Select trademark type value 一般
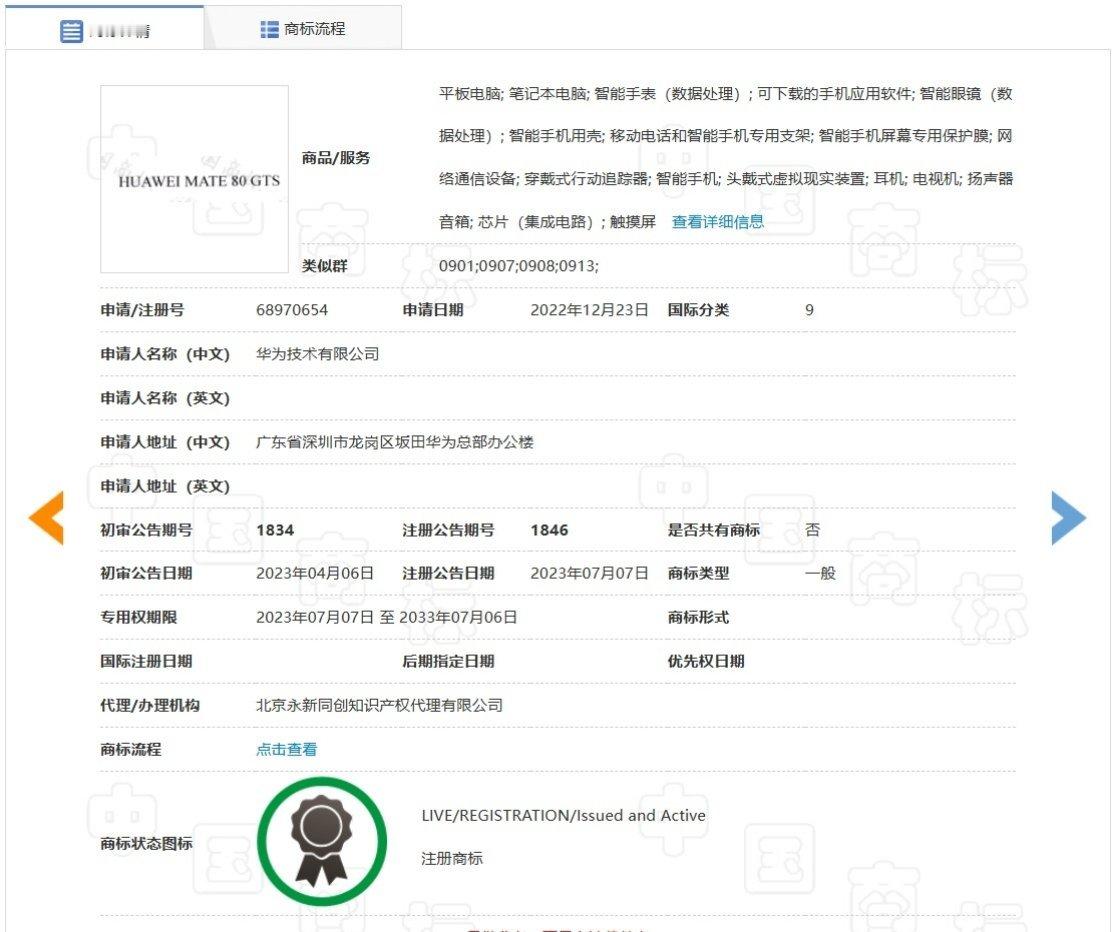Image resolution: width=1116 pixels, height=932 pixels. [821, 574]
